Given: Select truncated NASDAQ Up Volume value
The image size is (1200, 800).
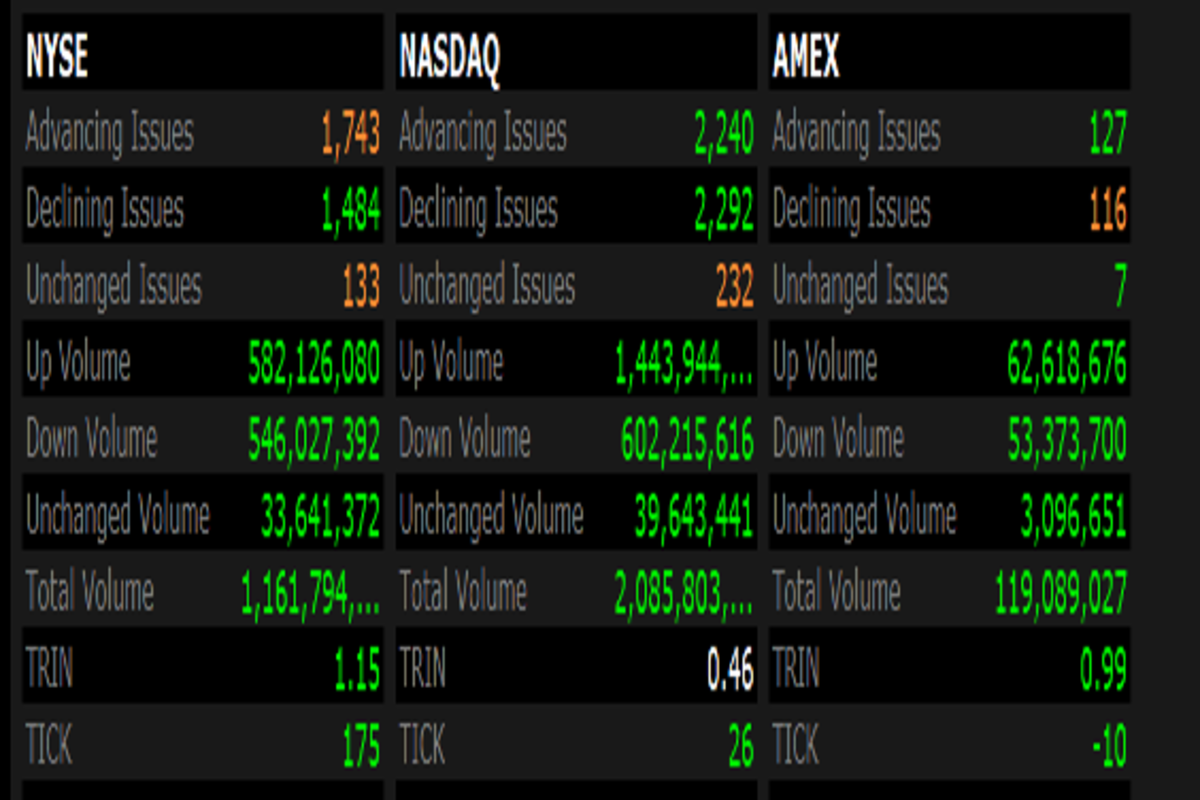Looking at the screenshot, I should point(685,364).
